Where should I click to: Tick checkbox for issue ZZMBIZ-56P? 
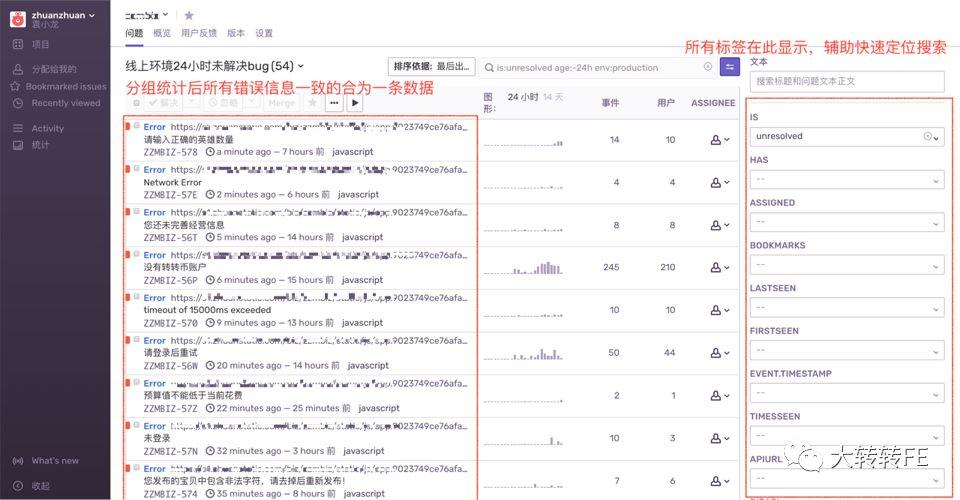[137, 254]
